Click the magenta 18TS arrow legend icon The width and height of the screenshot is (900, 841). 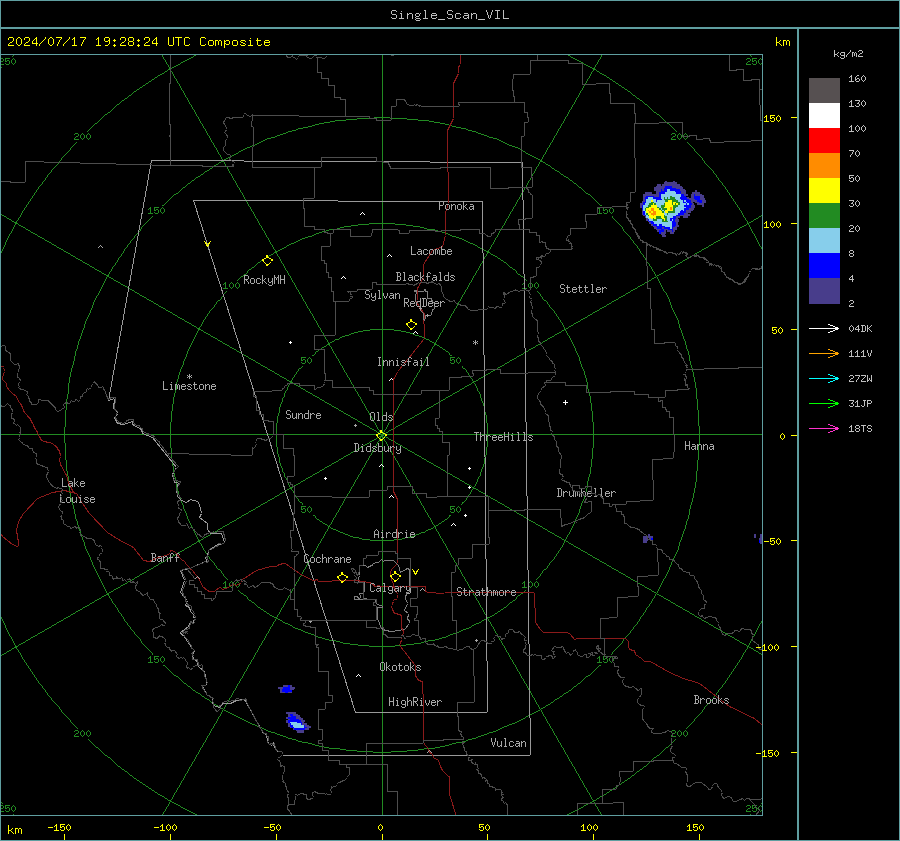(824, 428)
